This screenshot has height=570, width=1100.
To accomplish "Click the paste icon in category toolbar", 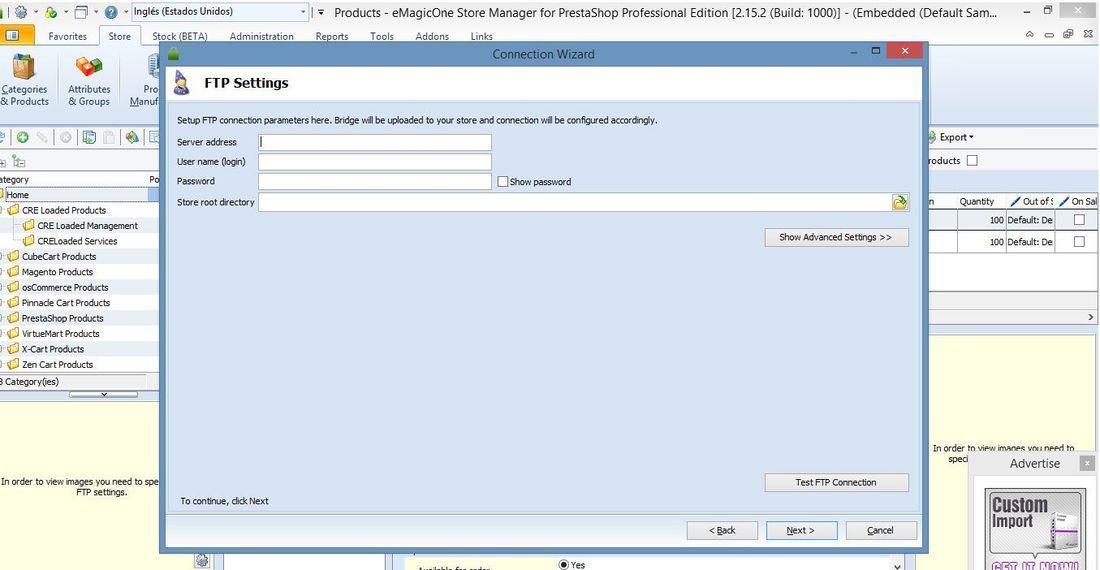I will coord(109,137).
